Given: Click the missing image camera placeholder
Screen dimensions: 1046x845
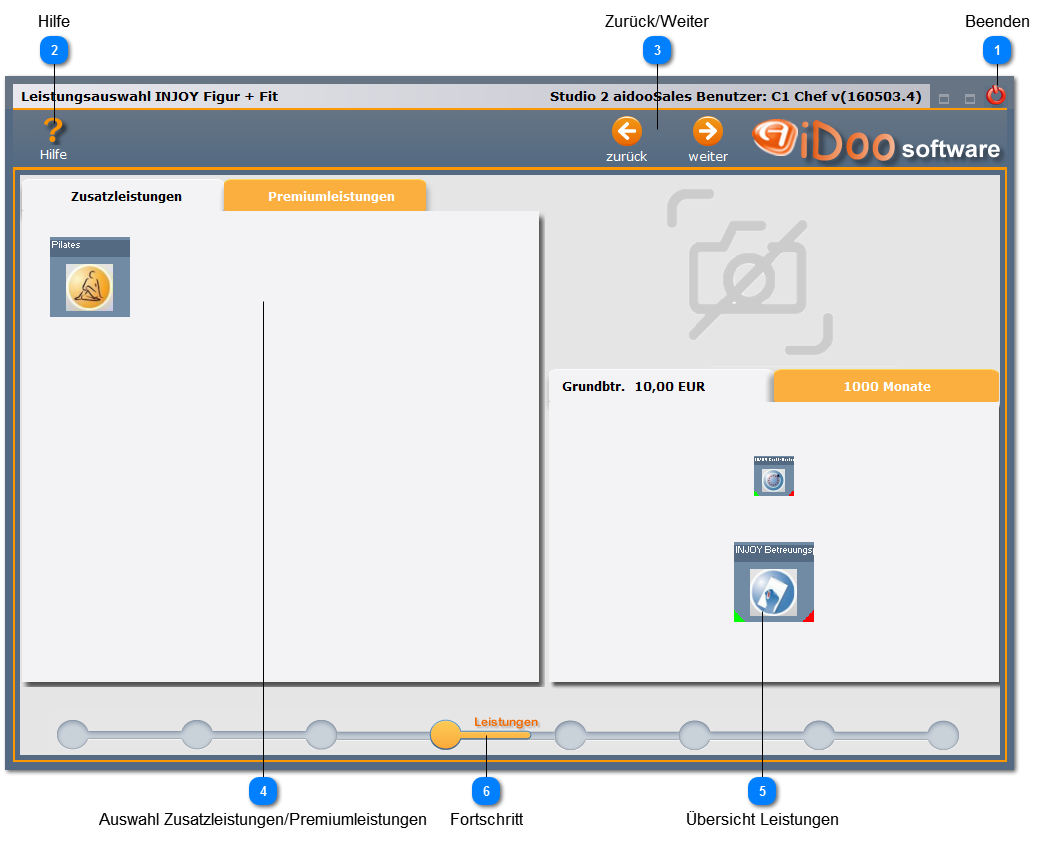Looking at the screenshot, I should pyautogui.click(x=750, y=271).
